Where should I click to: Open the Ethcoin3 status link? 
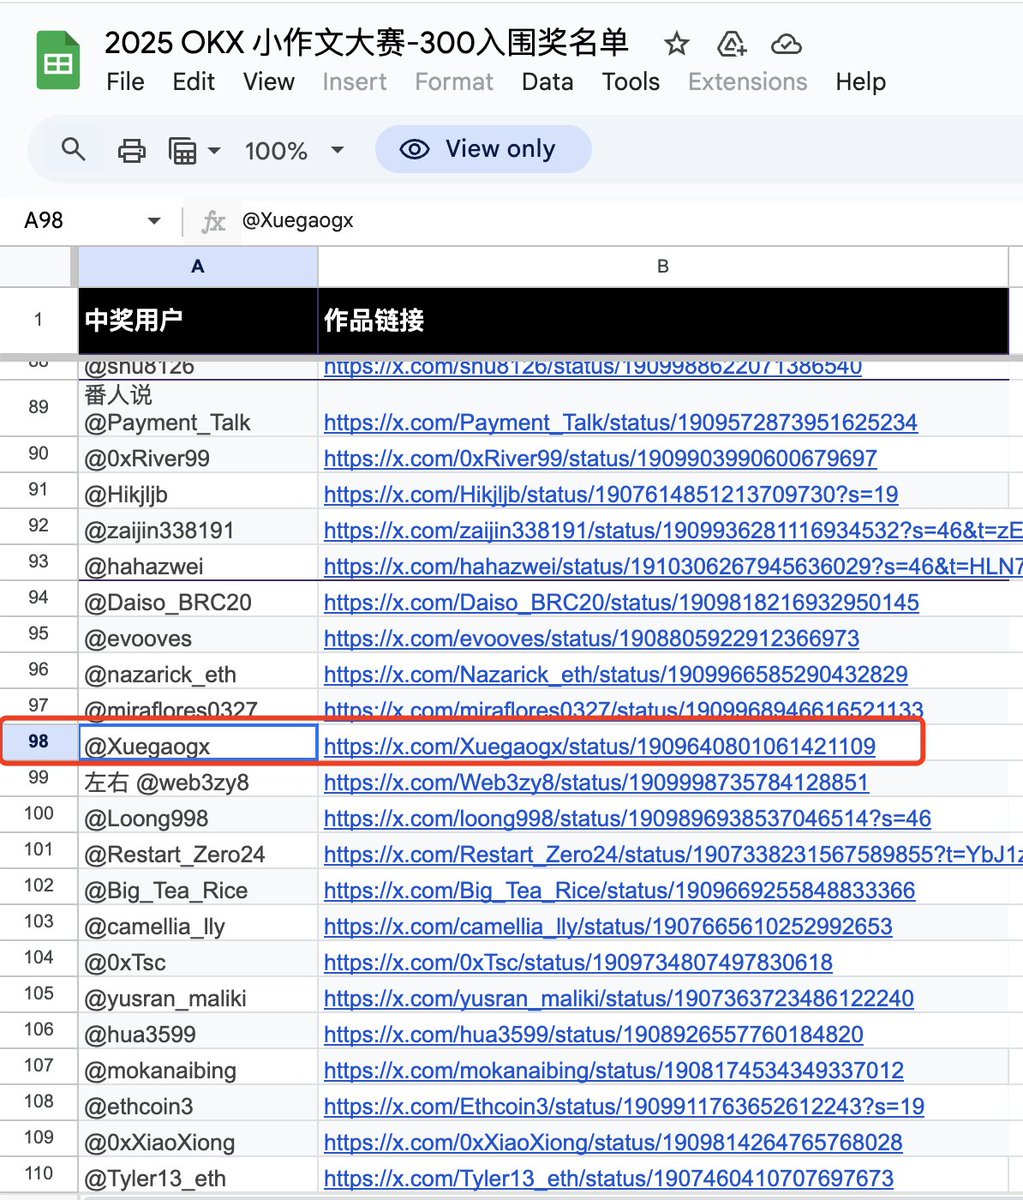click(624, 1106)
